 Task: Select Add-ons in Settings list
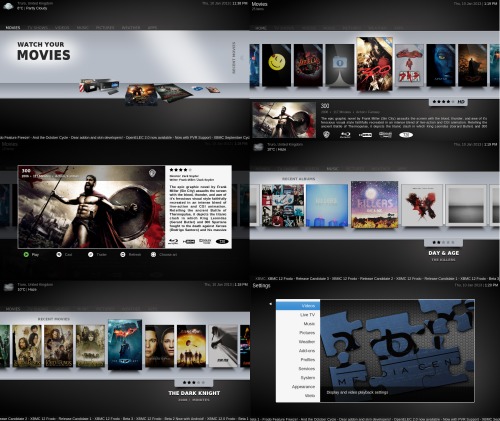[x=298, y=351]
